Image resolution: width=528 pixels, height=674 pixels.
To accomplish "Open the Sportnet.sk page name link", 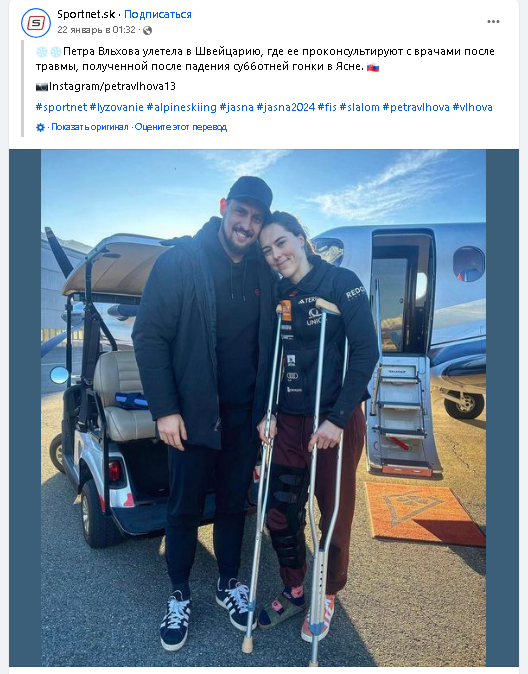I will (x=86, y=14).
